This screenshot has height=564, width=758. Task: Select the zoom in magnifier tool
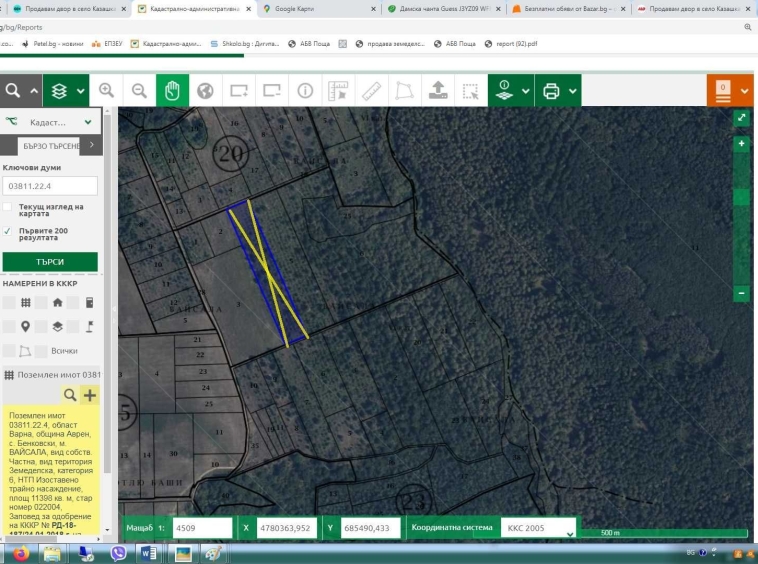tap(106, 90)
